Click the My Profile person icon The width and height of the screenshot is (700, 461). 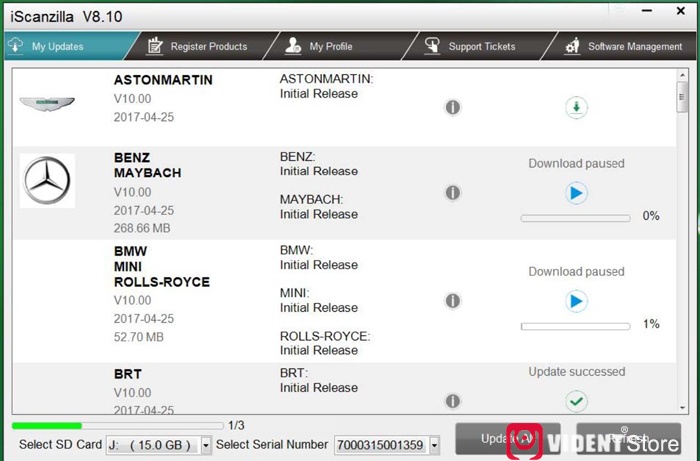[x=293, y=46]
